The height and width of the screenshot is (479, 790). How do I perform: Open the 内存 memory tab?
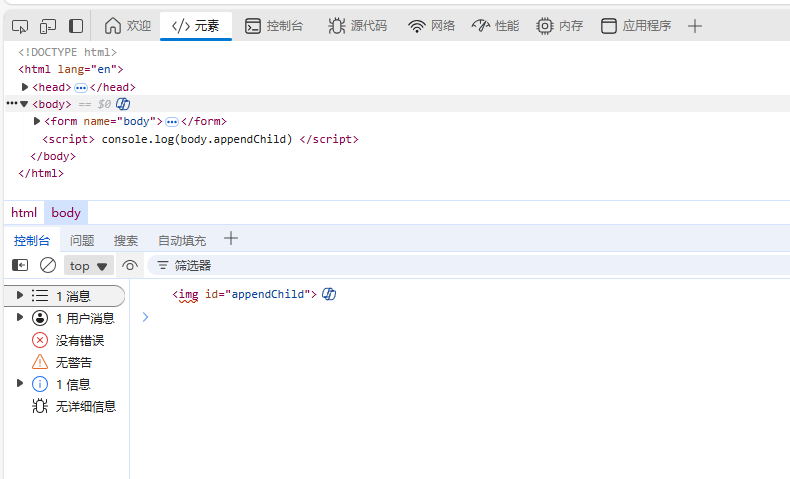tap(560, 26)
